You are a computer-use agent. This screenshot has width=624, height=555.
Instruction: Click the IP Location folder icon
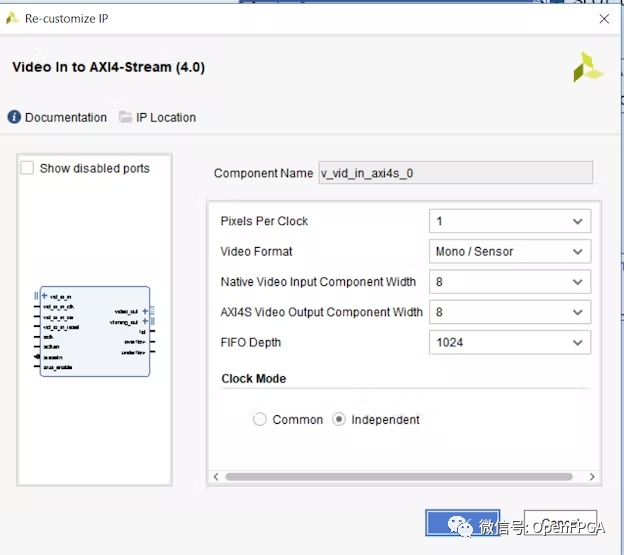125,117
